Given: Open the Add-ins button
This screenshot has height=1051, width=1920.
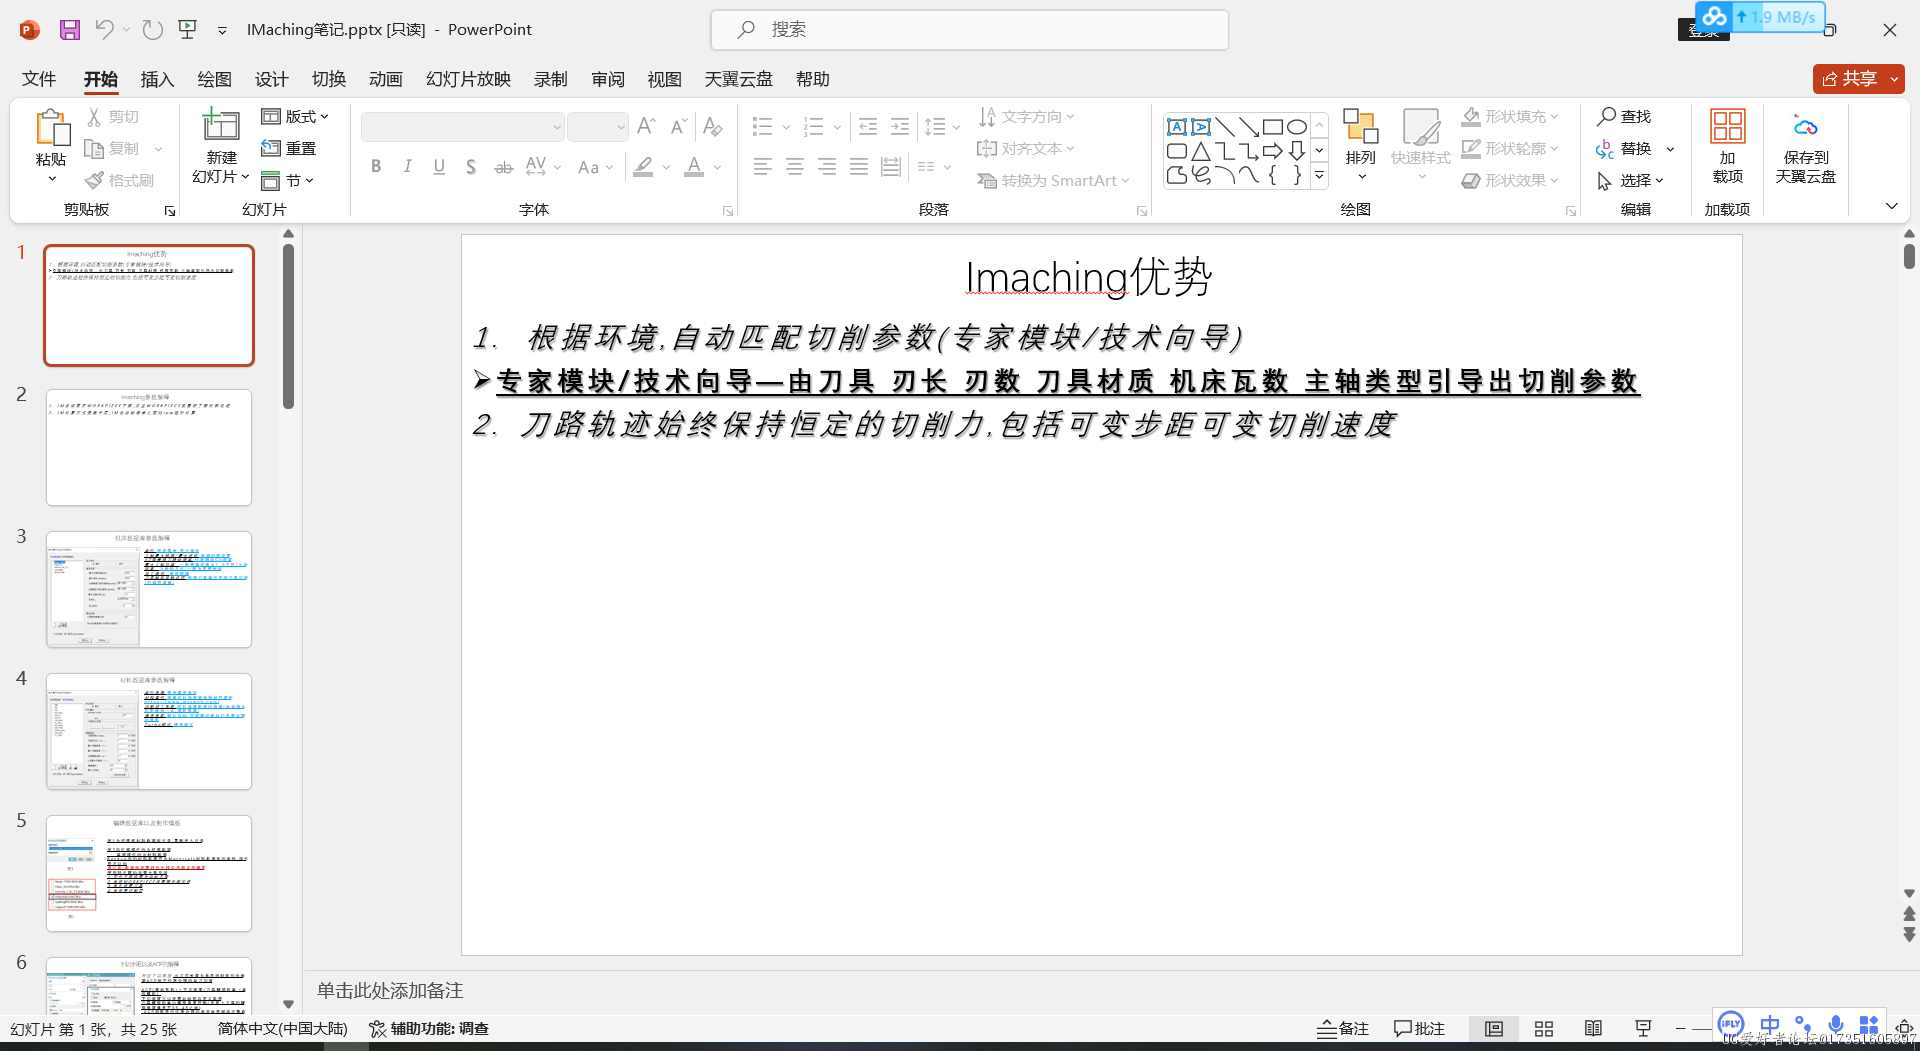Looking at the screenshot, I should pos(1728,147).
